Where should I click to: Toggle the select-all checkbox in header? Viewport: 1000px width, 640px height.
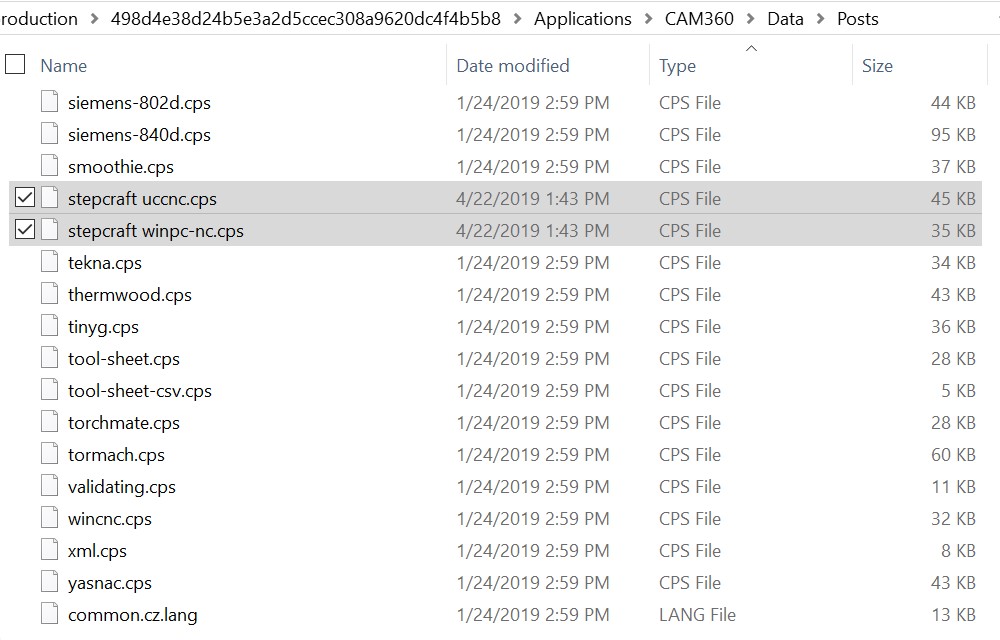pos(15,65)
